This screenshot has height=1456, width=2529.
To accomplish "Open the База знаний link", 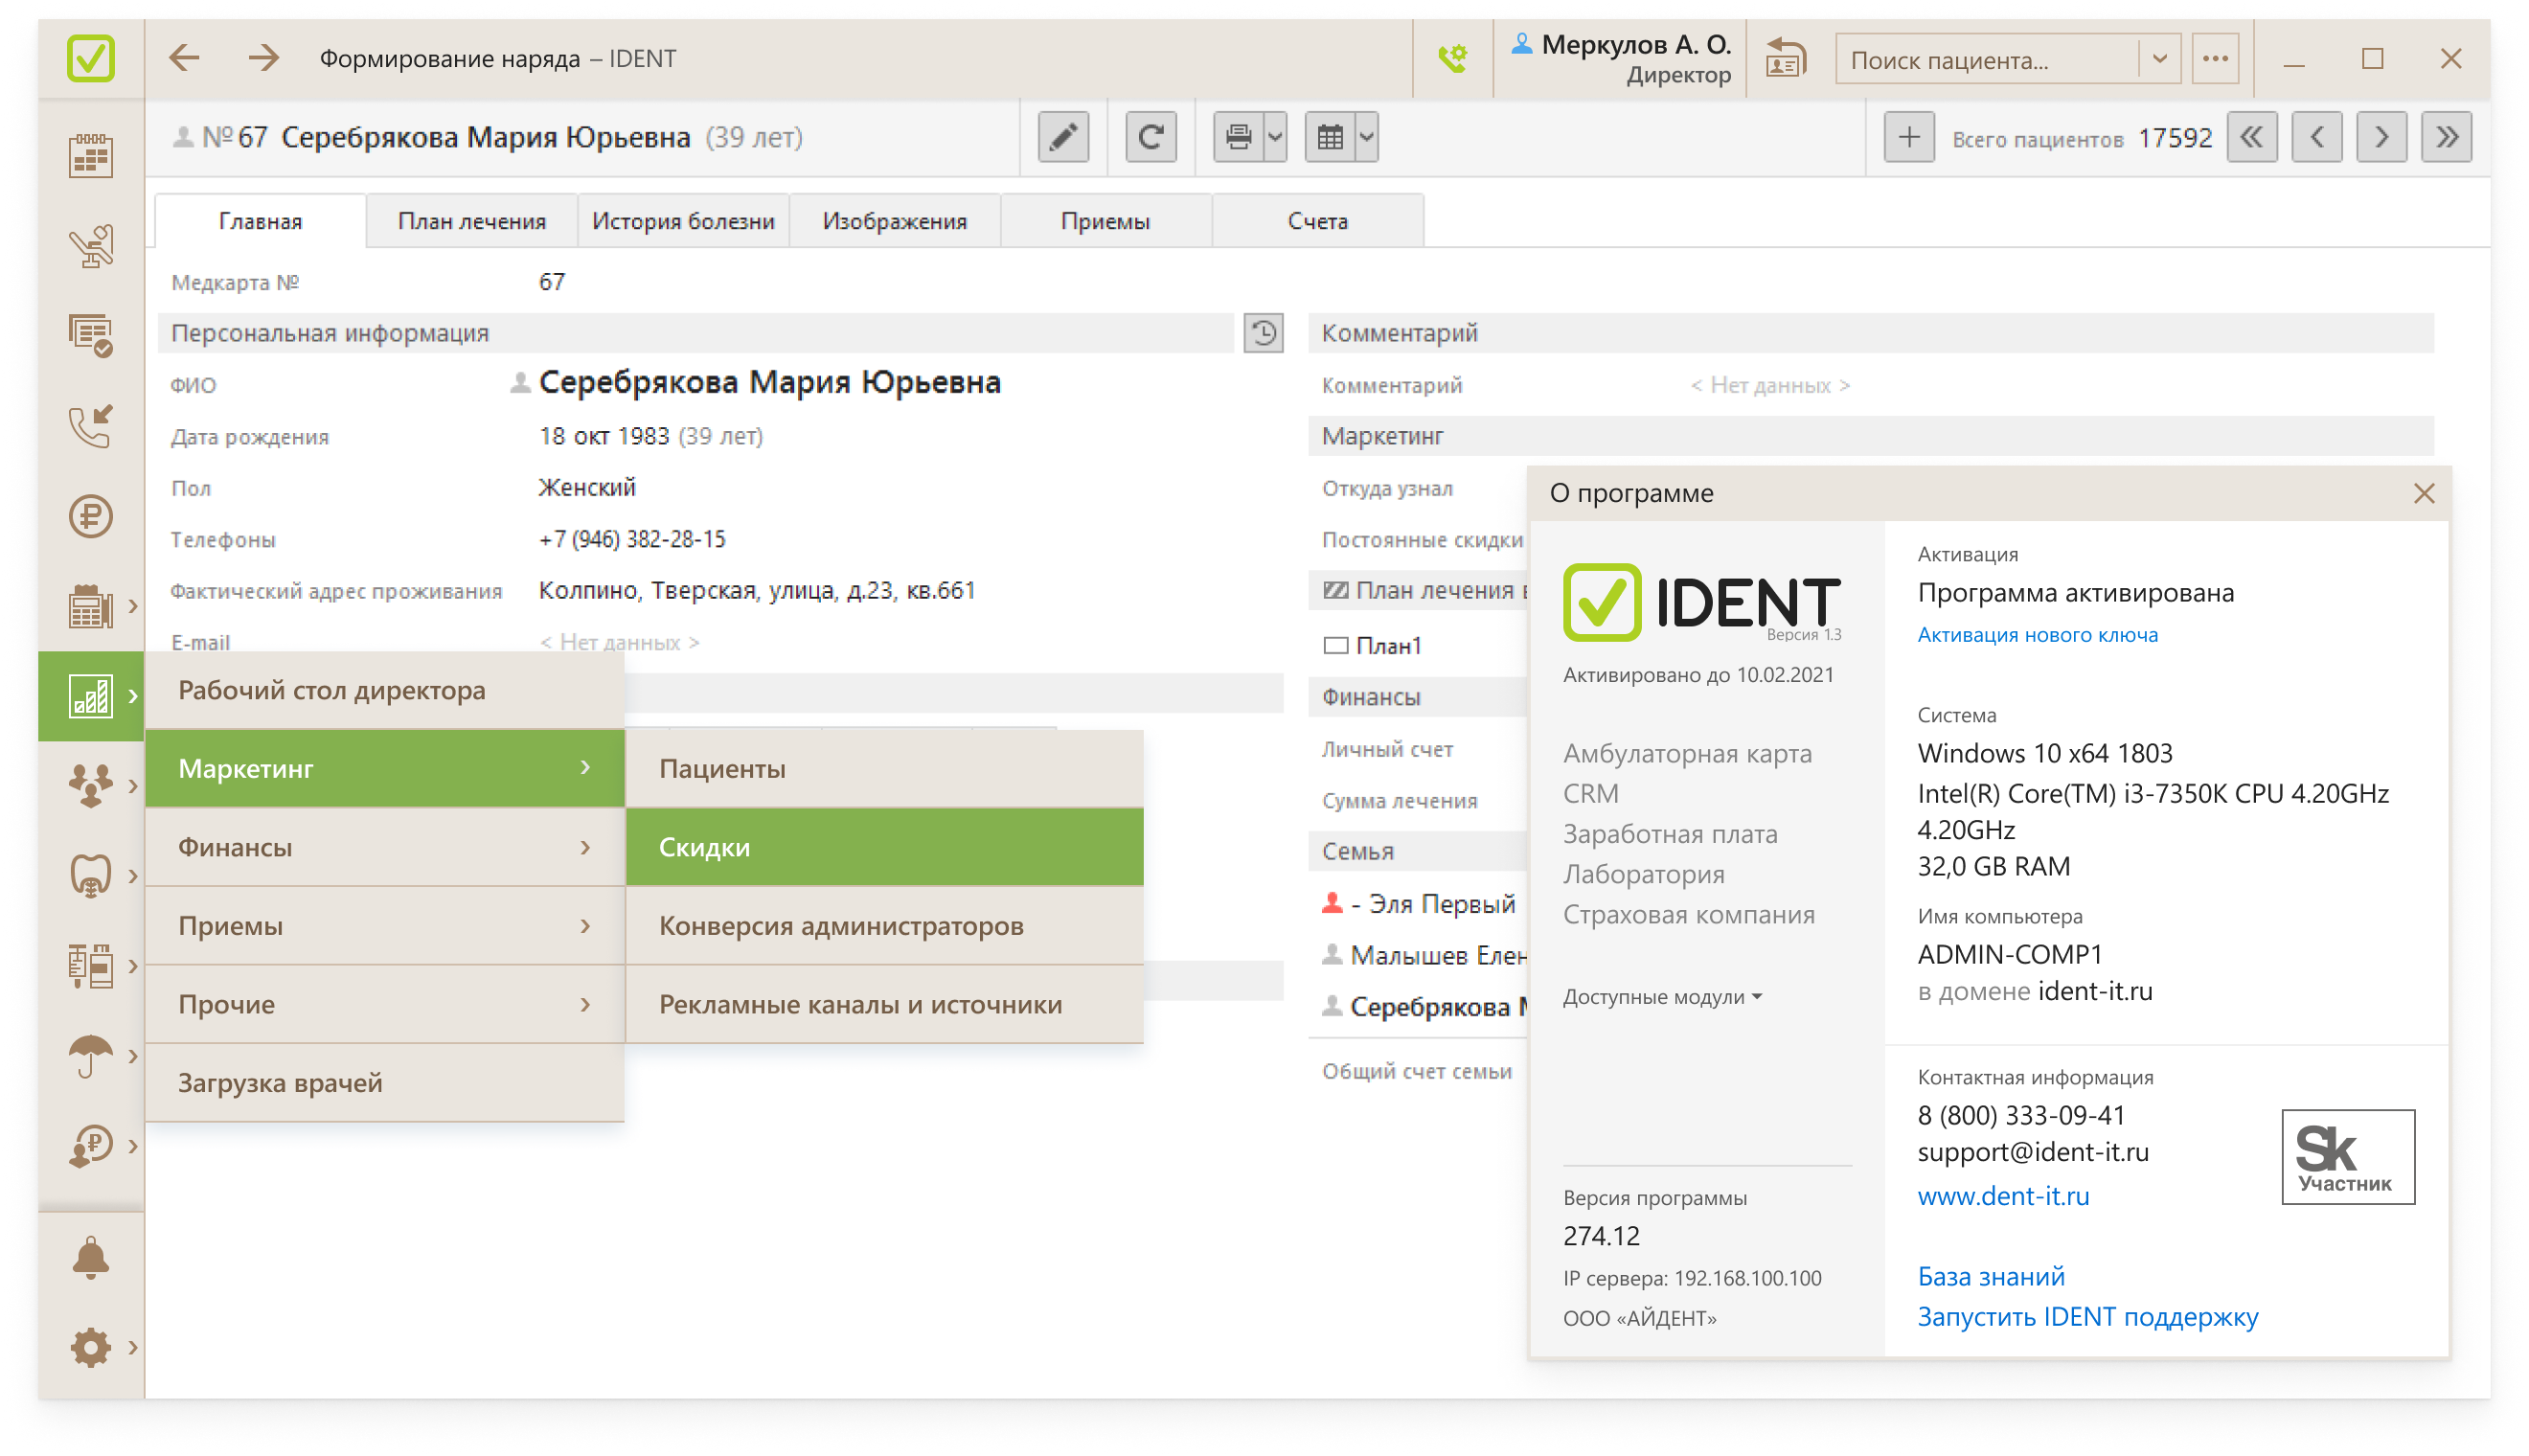I will click(x=1990, y=1276).
